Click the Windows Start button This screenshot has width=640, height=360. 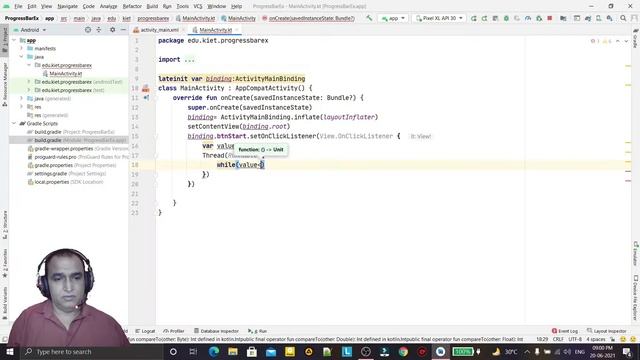pos(9,351)
